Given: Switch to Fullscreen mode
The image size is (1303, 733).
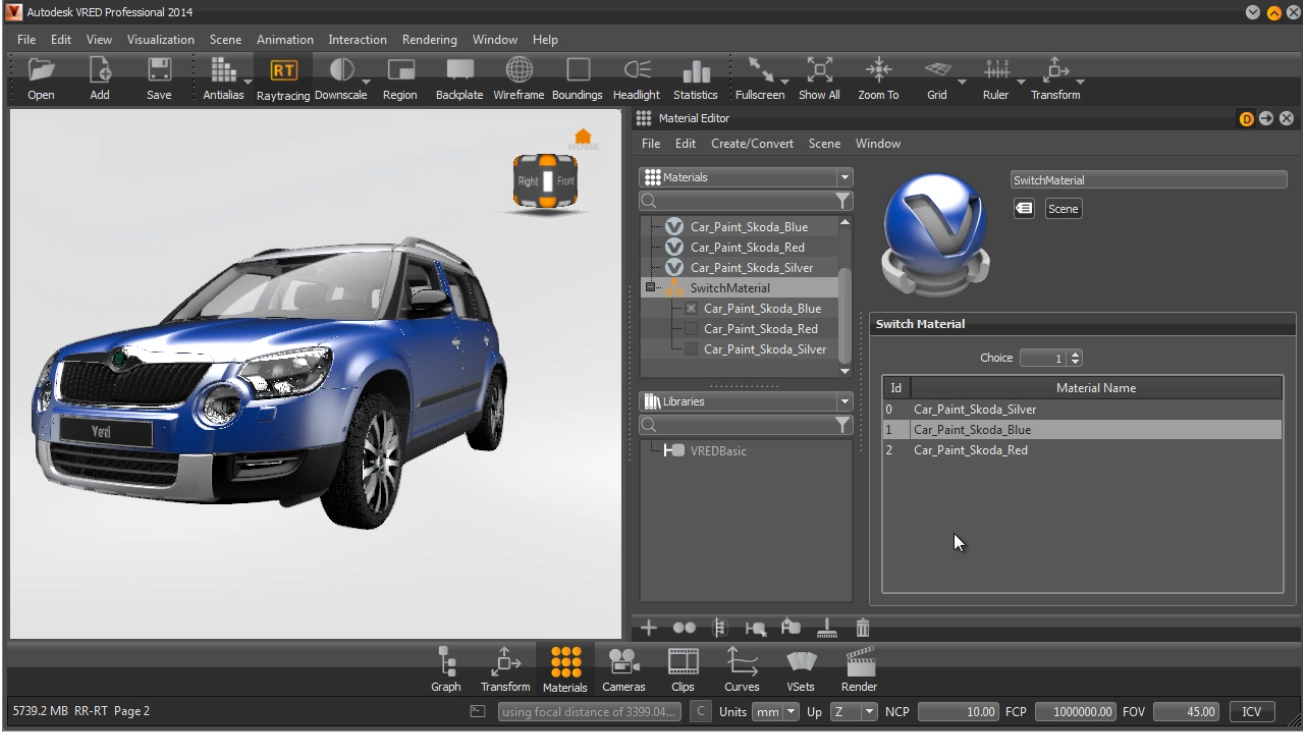Looking at the screenshot, I should point(760,78).
